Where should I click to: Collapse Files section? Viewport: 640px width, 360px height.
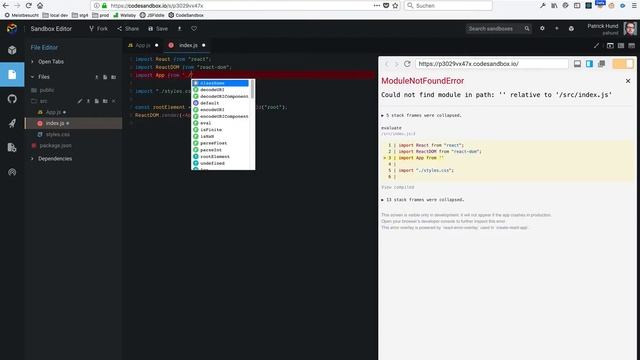point(40,77)
